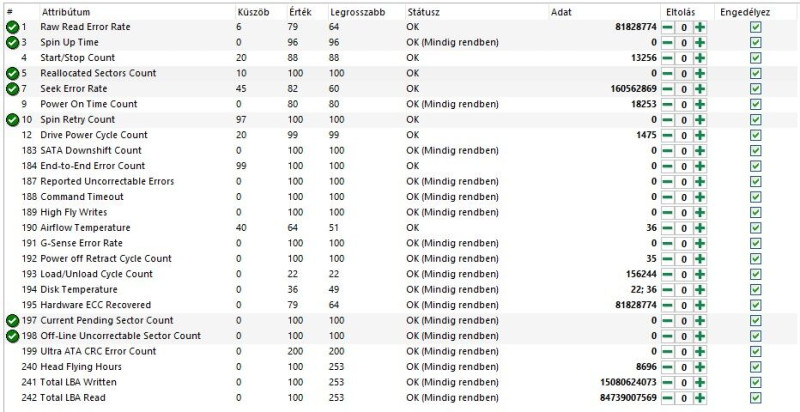Toggle the enable checkbox for Power On Time Count
This screenshot has width=800, height=412.
coord(755,104)
